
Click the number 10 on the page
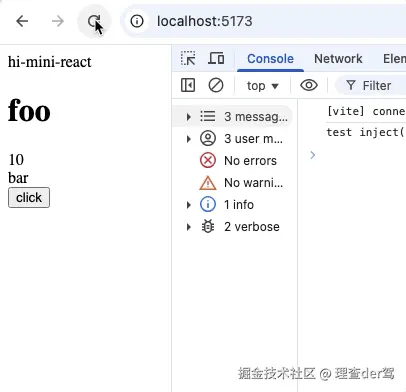click(16, 160)
